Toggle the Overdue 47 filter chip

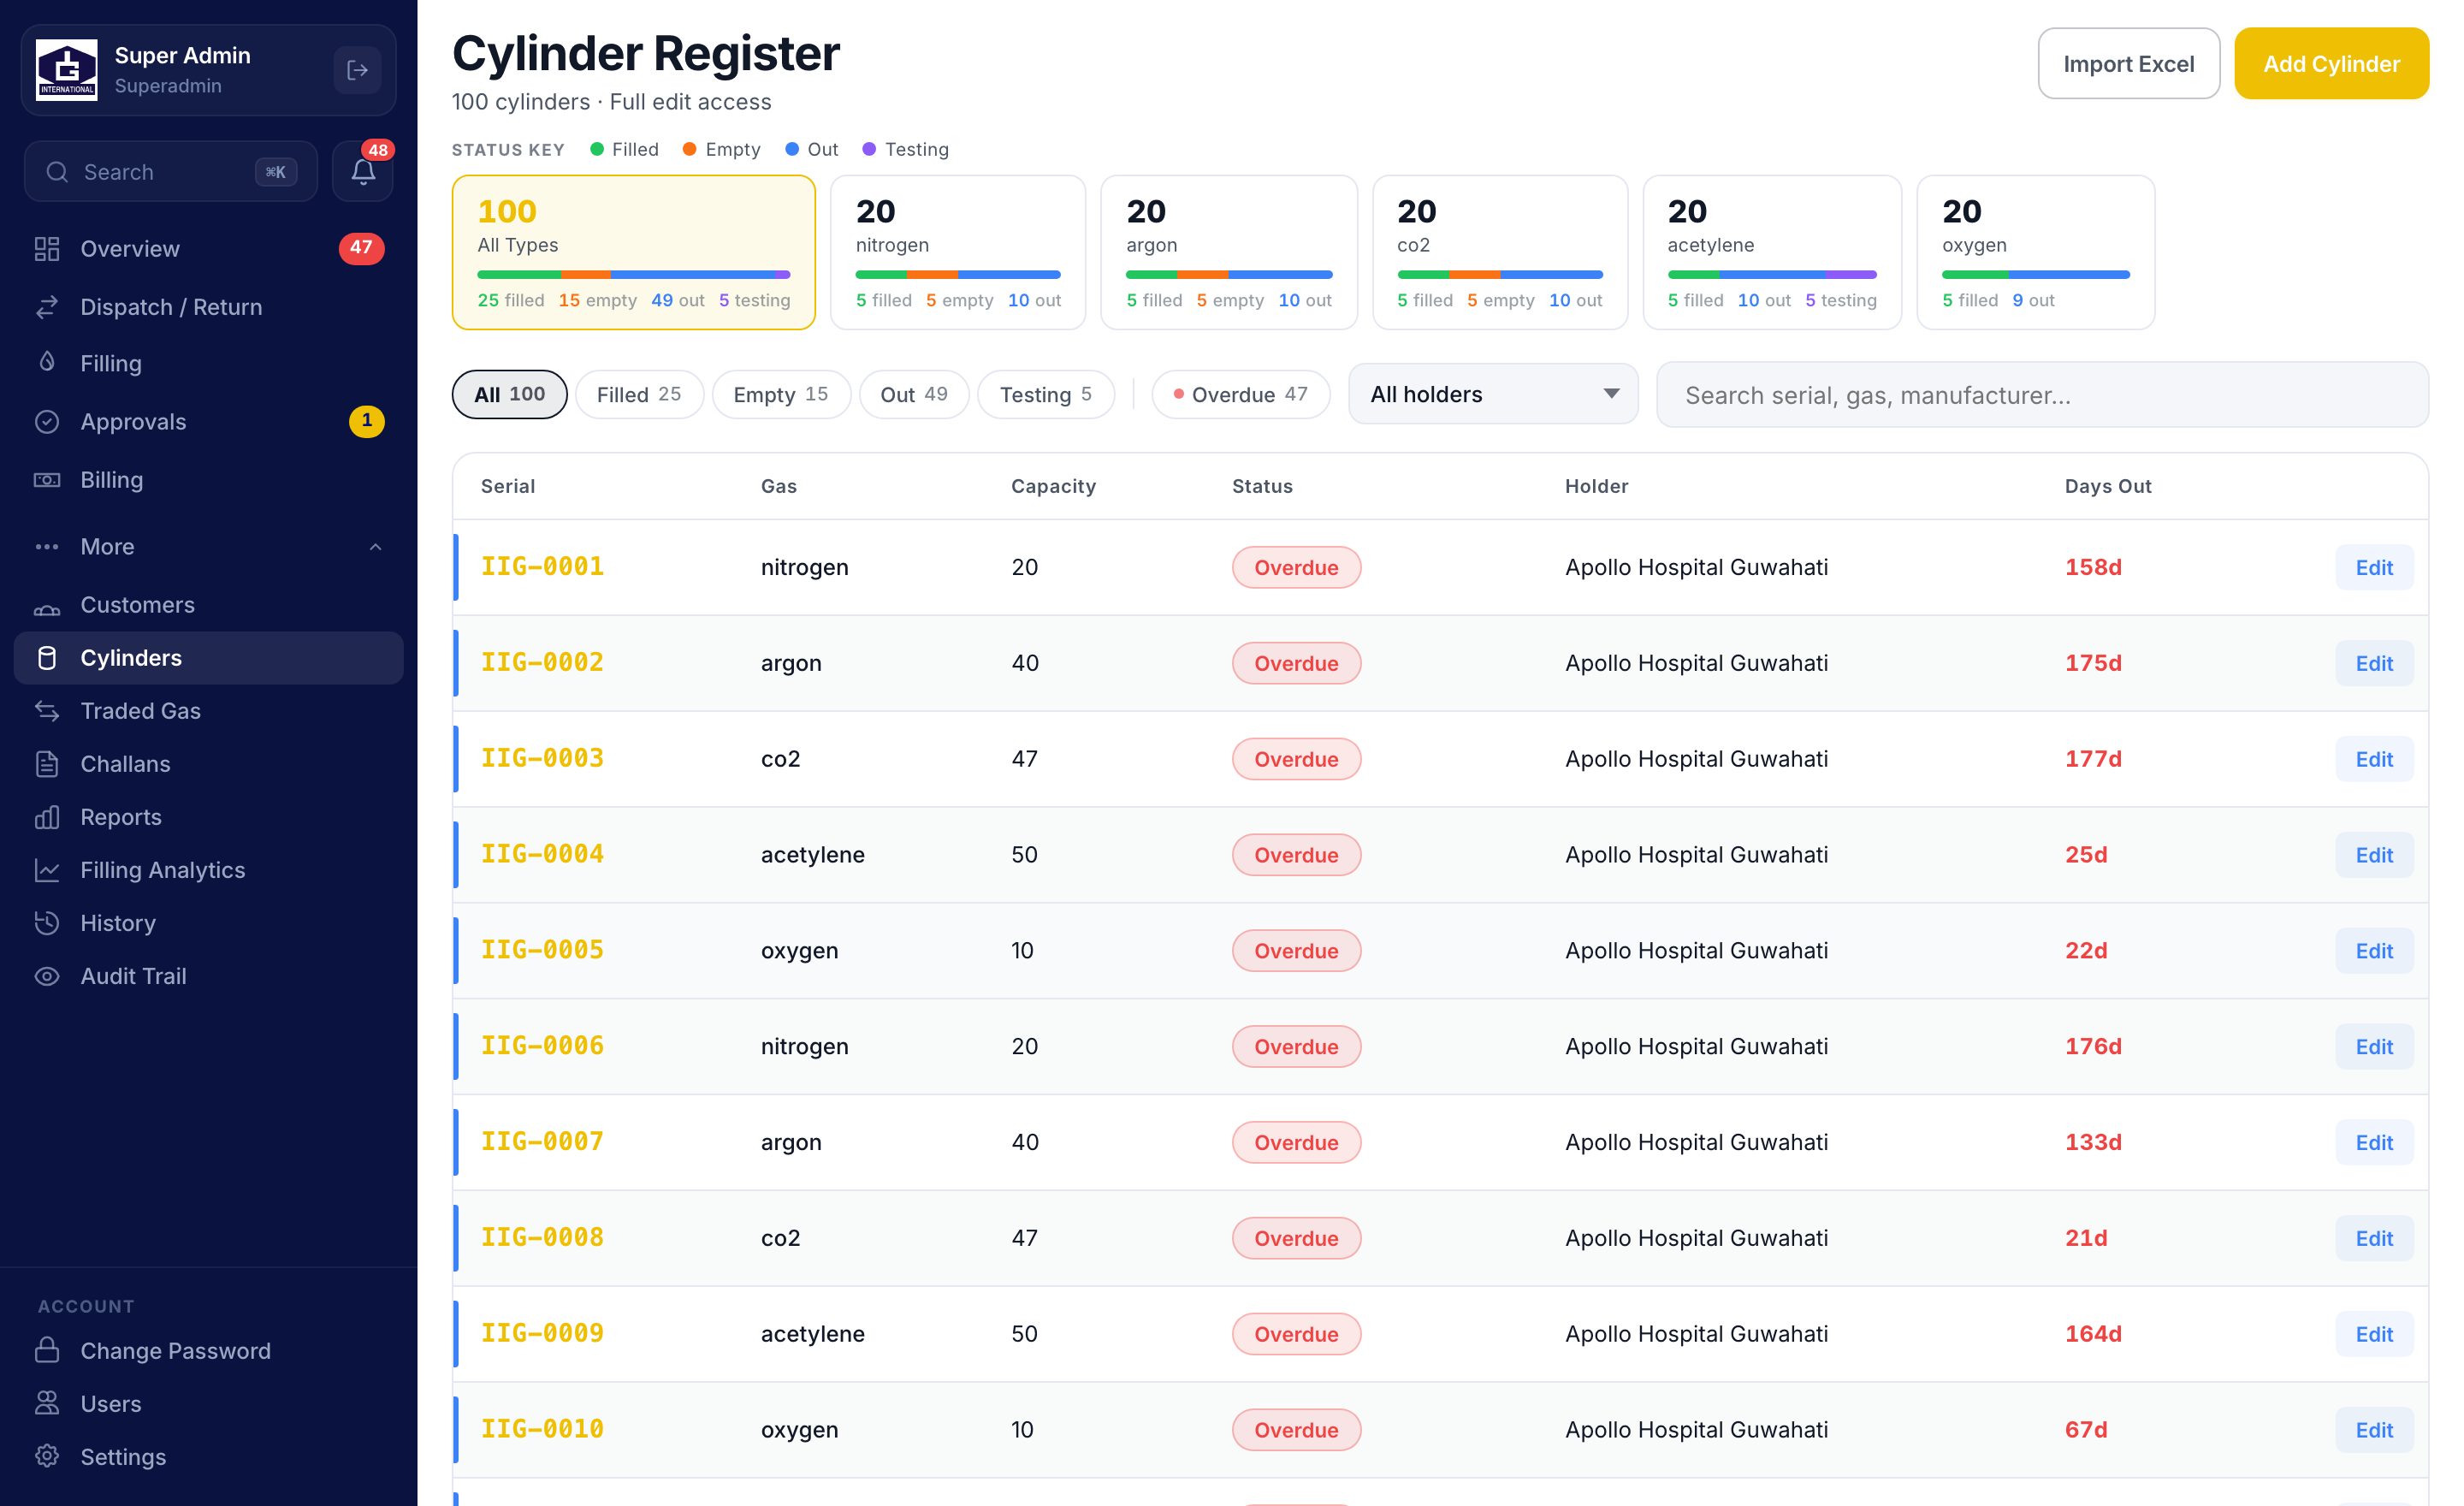1241,394
